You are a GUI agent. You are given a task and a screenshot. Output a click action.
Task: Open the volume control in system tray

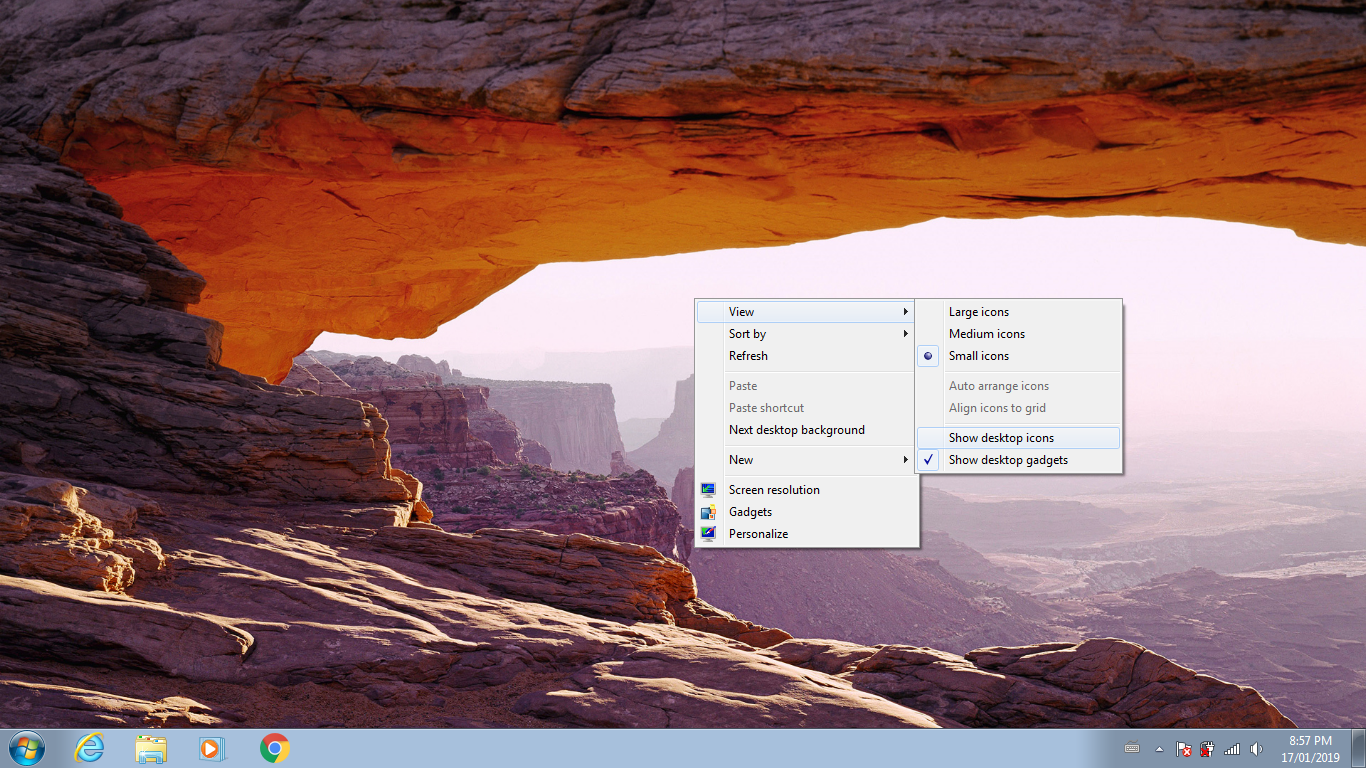1255,748
